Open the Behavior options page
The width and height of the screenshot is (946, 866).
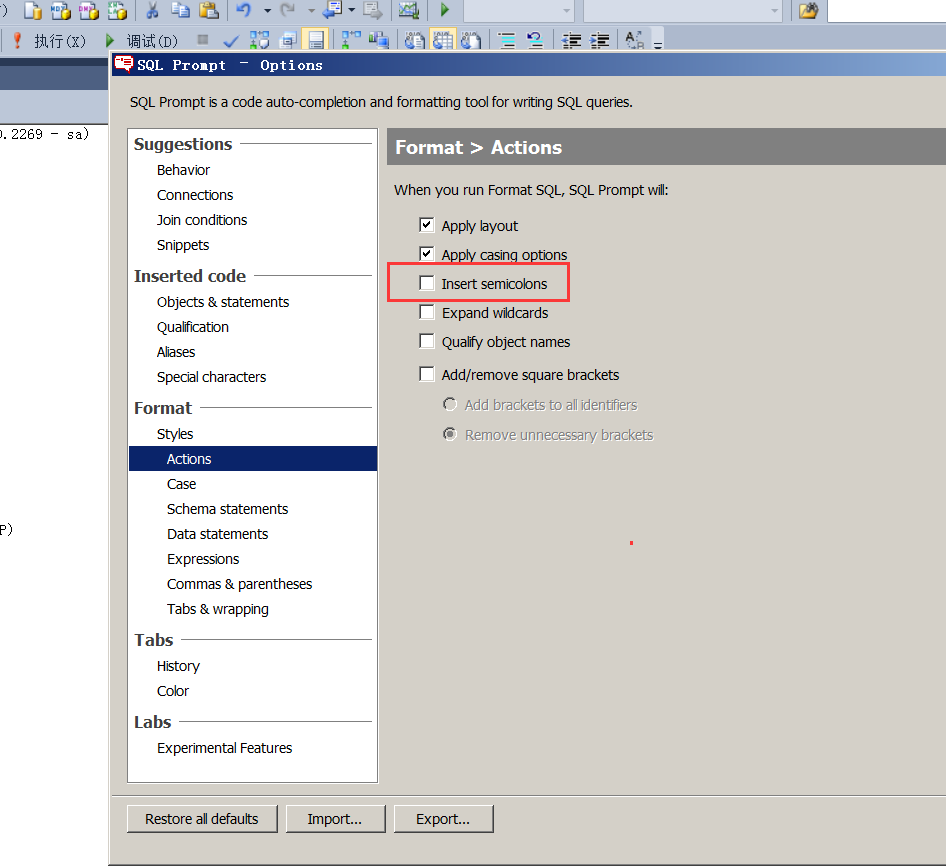tap(183, 170)
